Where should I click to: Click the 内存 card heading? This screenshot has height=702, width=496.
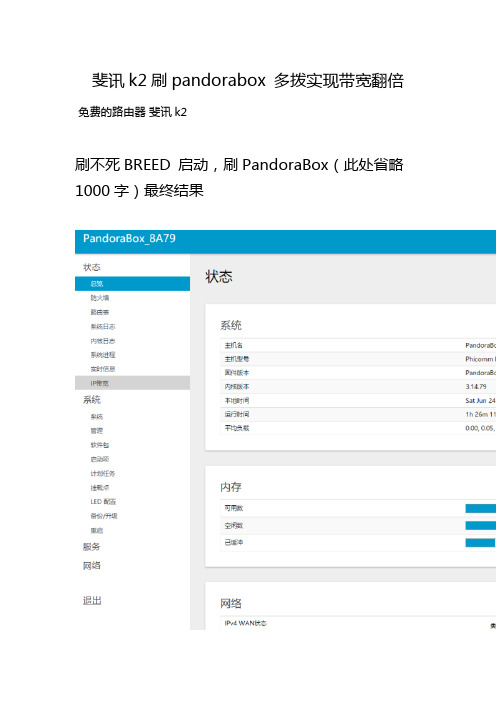pyautogui.click(x=231, y=487)
